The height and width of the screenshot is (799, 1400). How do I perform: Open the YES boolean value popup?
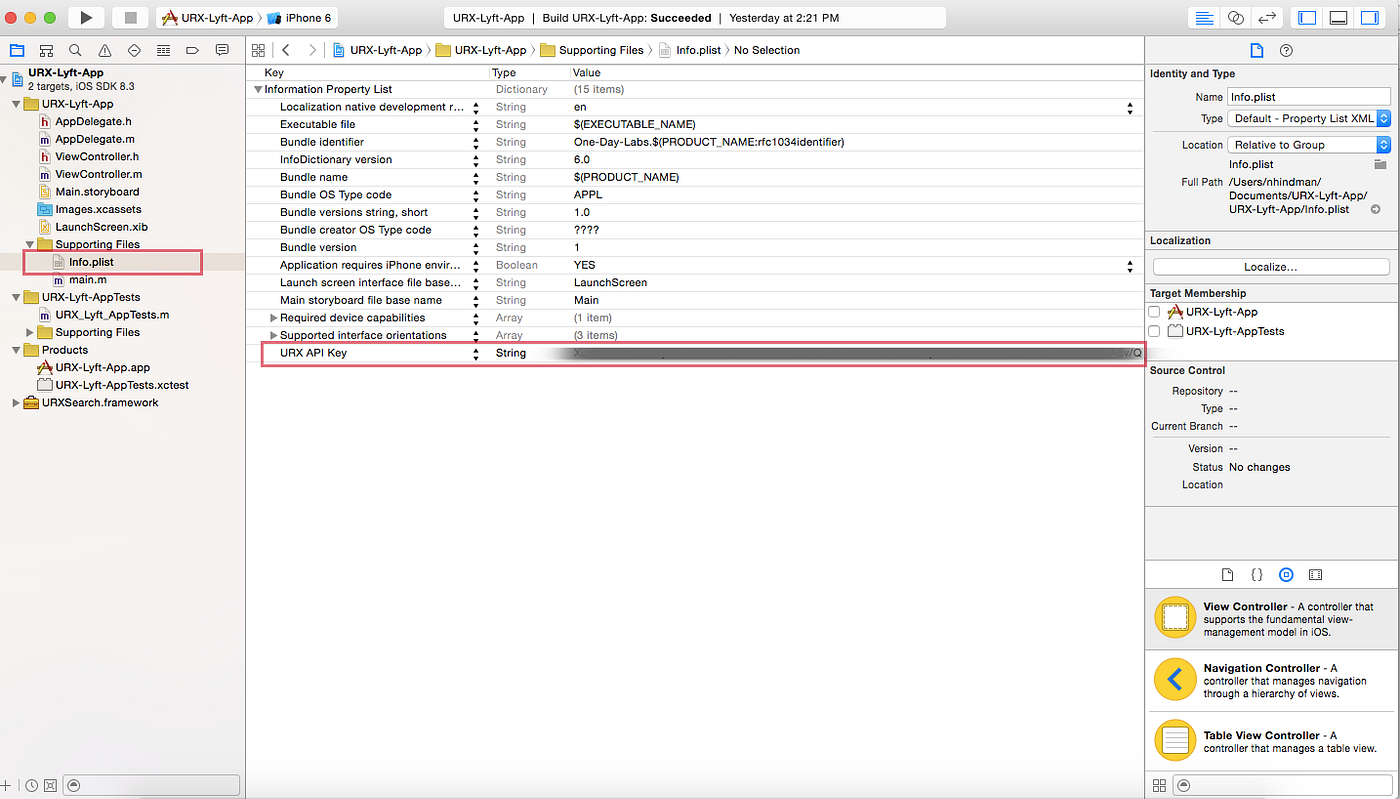click(x=1130, y=265)
